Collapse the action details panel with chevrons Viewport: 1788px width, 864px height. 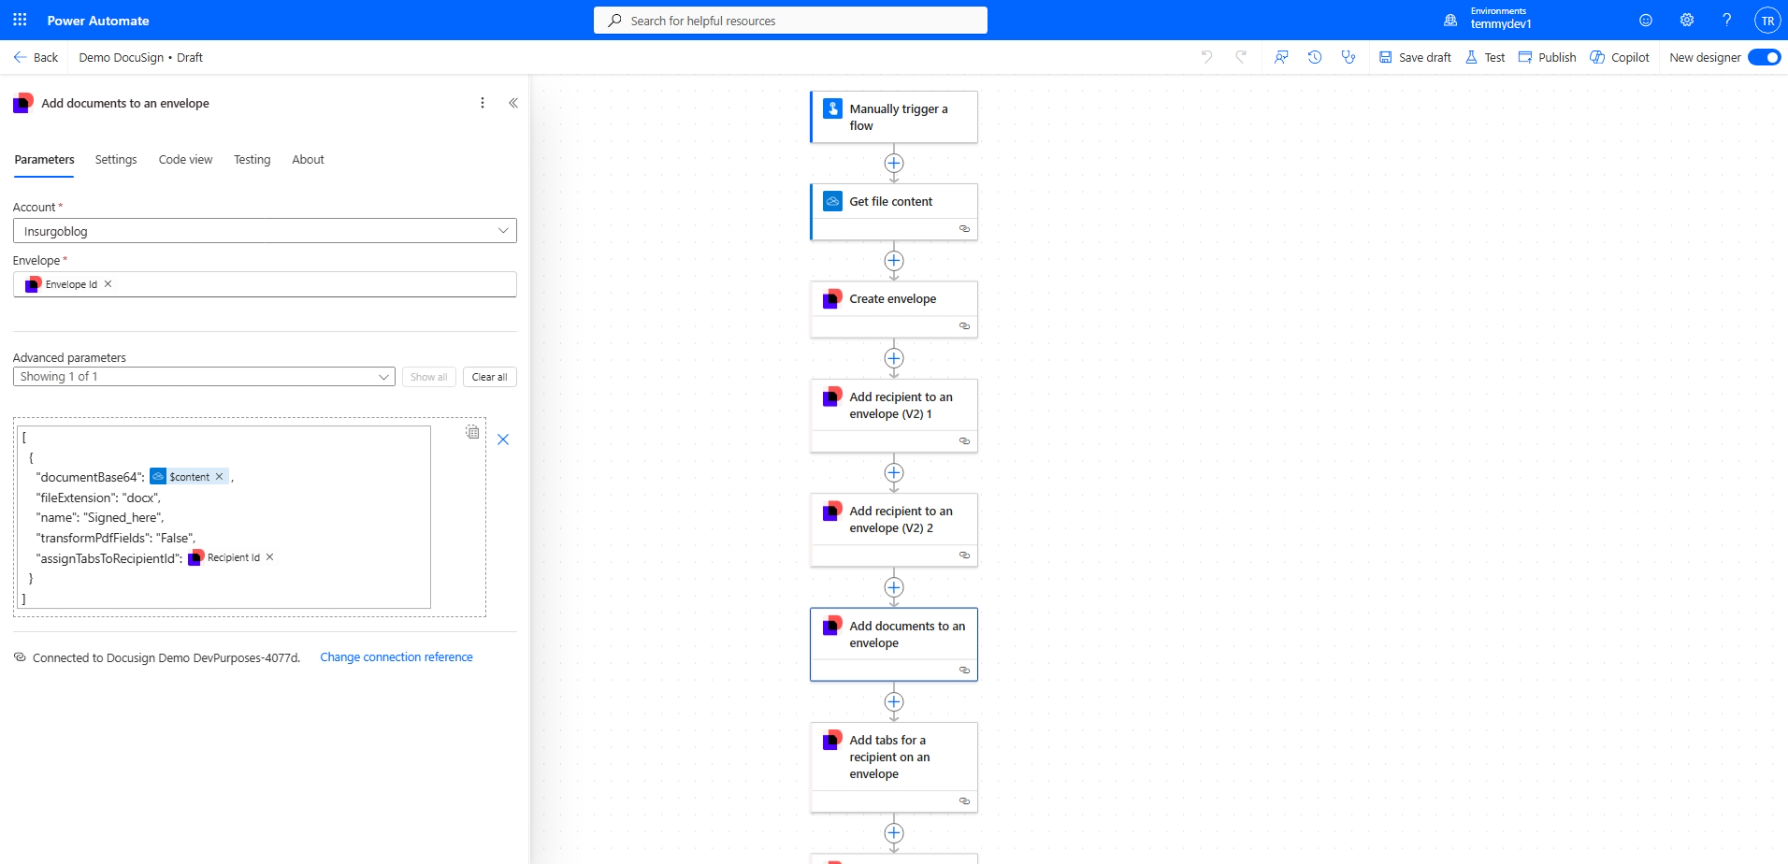[513, 103]
